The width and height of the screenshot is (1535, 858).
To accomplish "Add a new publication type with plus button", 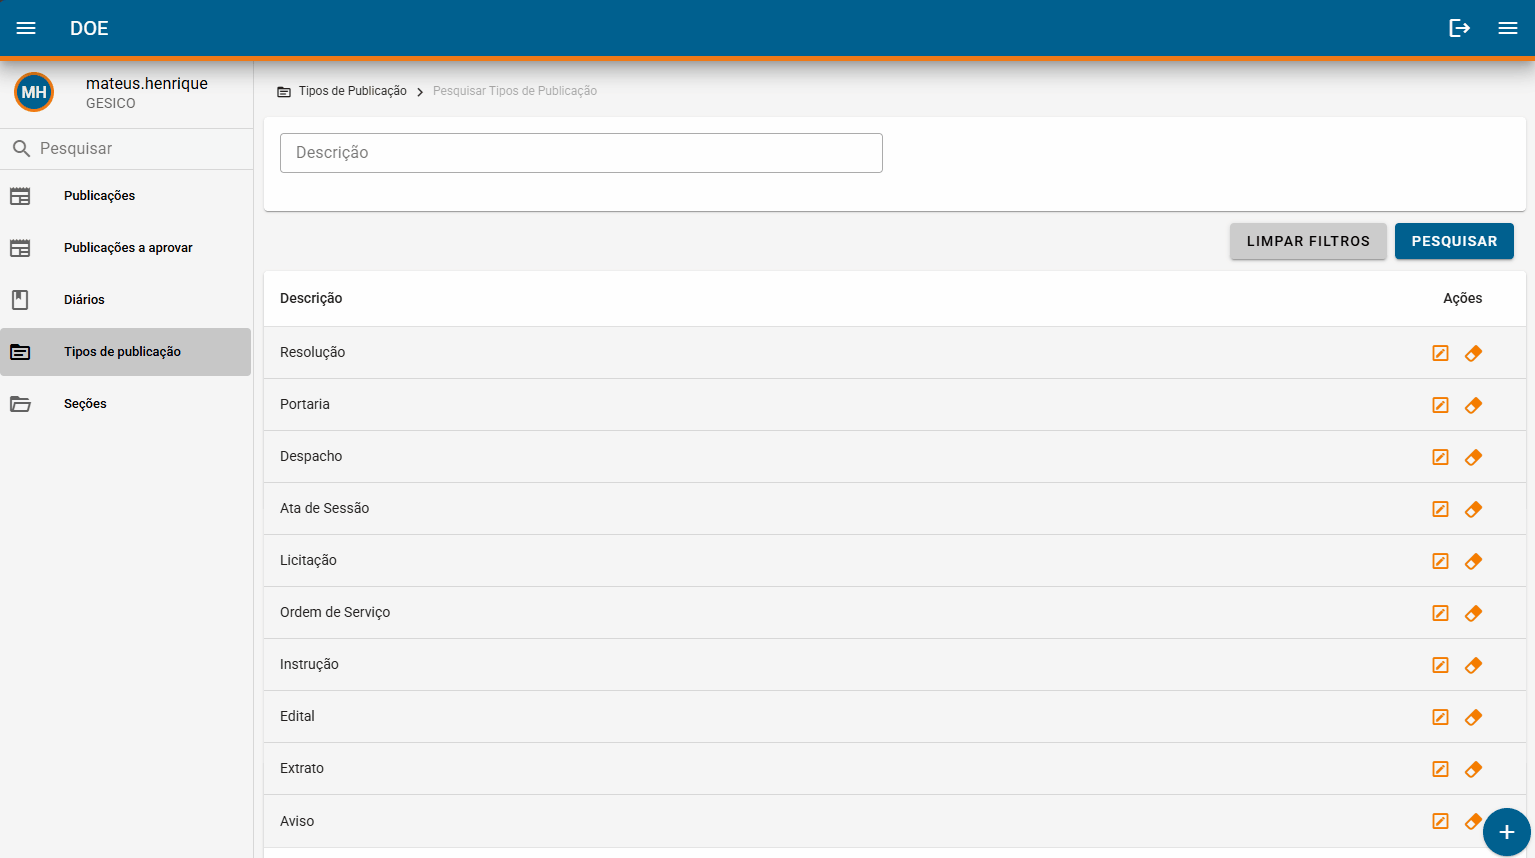I will pos(1507,832).
